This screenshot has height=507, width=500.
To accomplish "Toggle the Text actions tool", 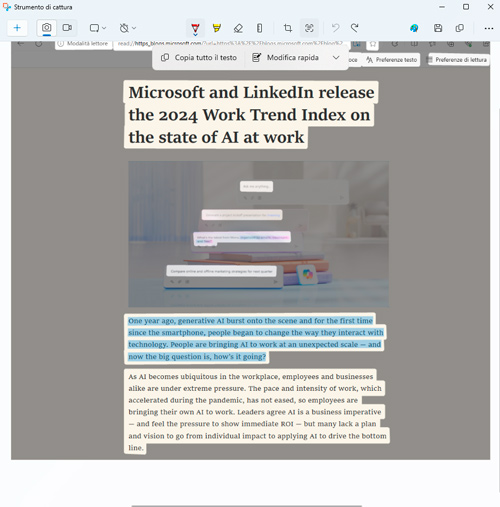I will (309, 28).
